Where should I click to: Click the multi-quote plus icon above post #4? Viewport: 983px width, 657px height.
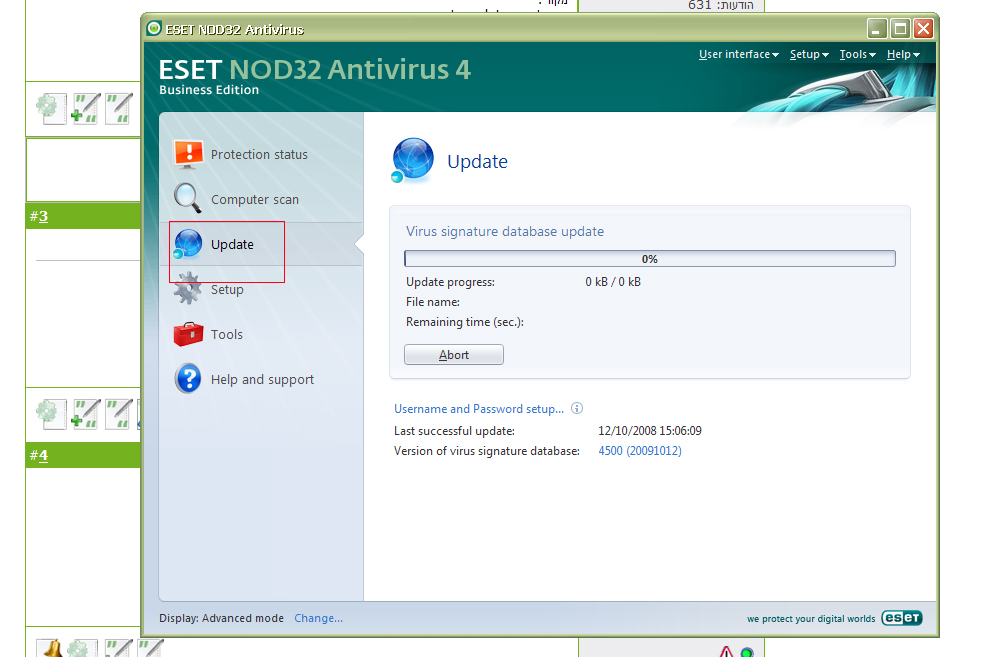pos(85,414)
